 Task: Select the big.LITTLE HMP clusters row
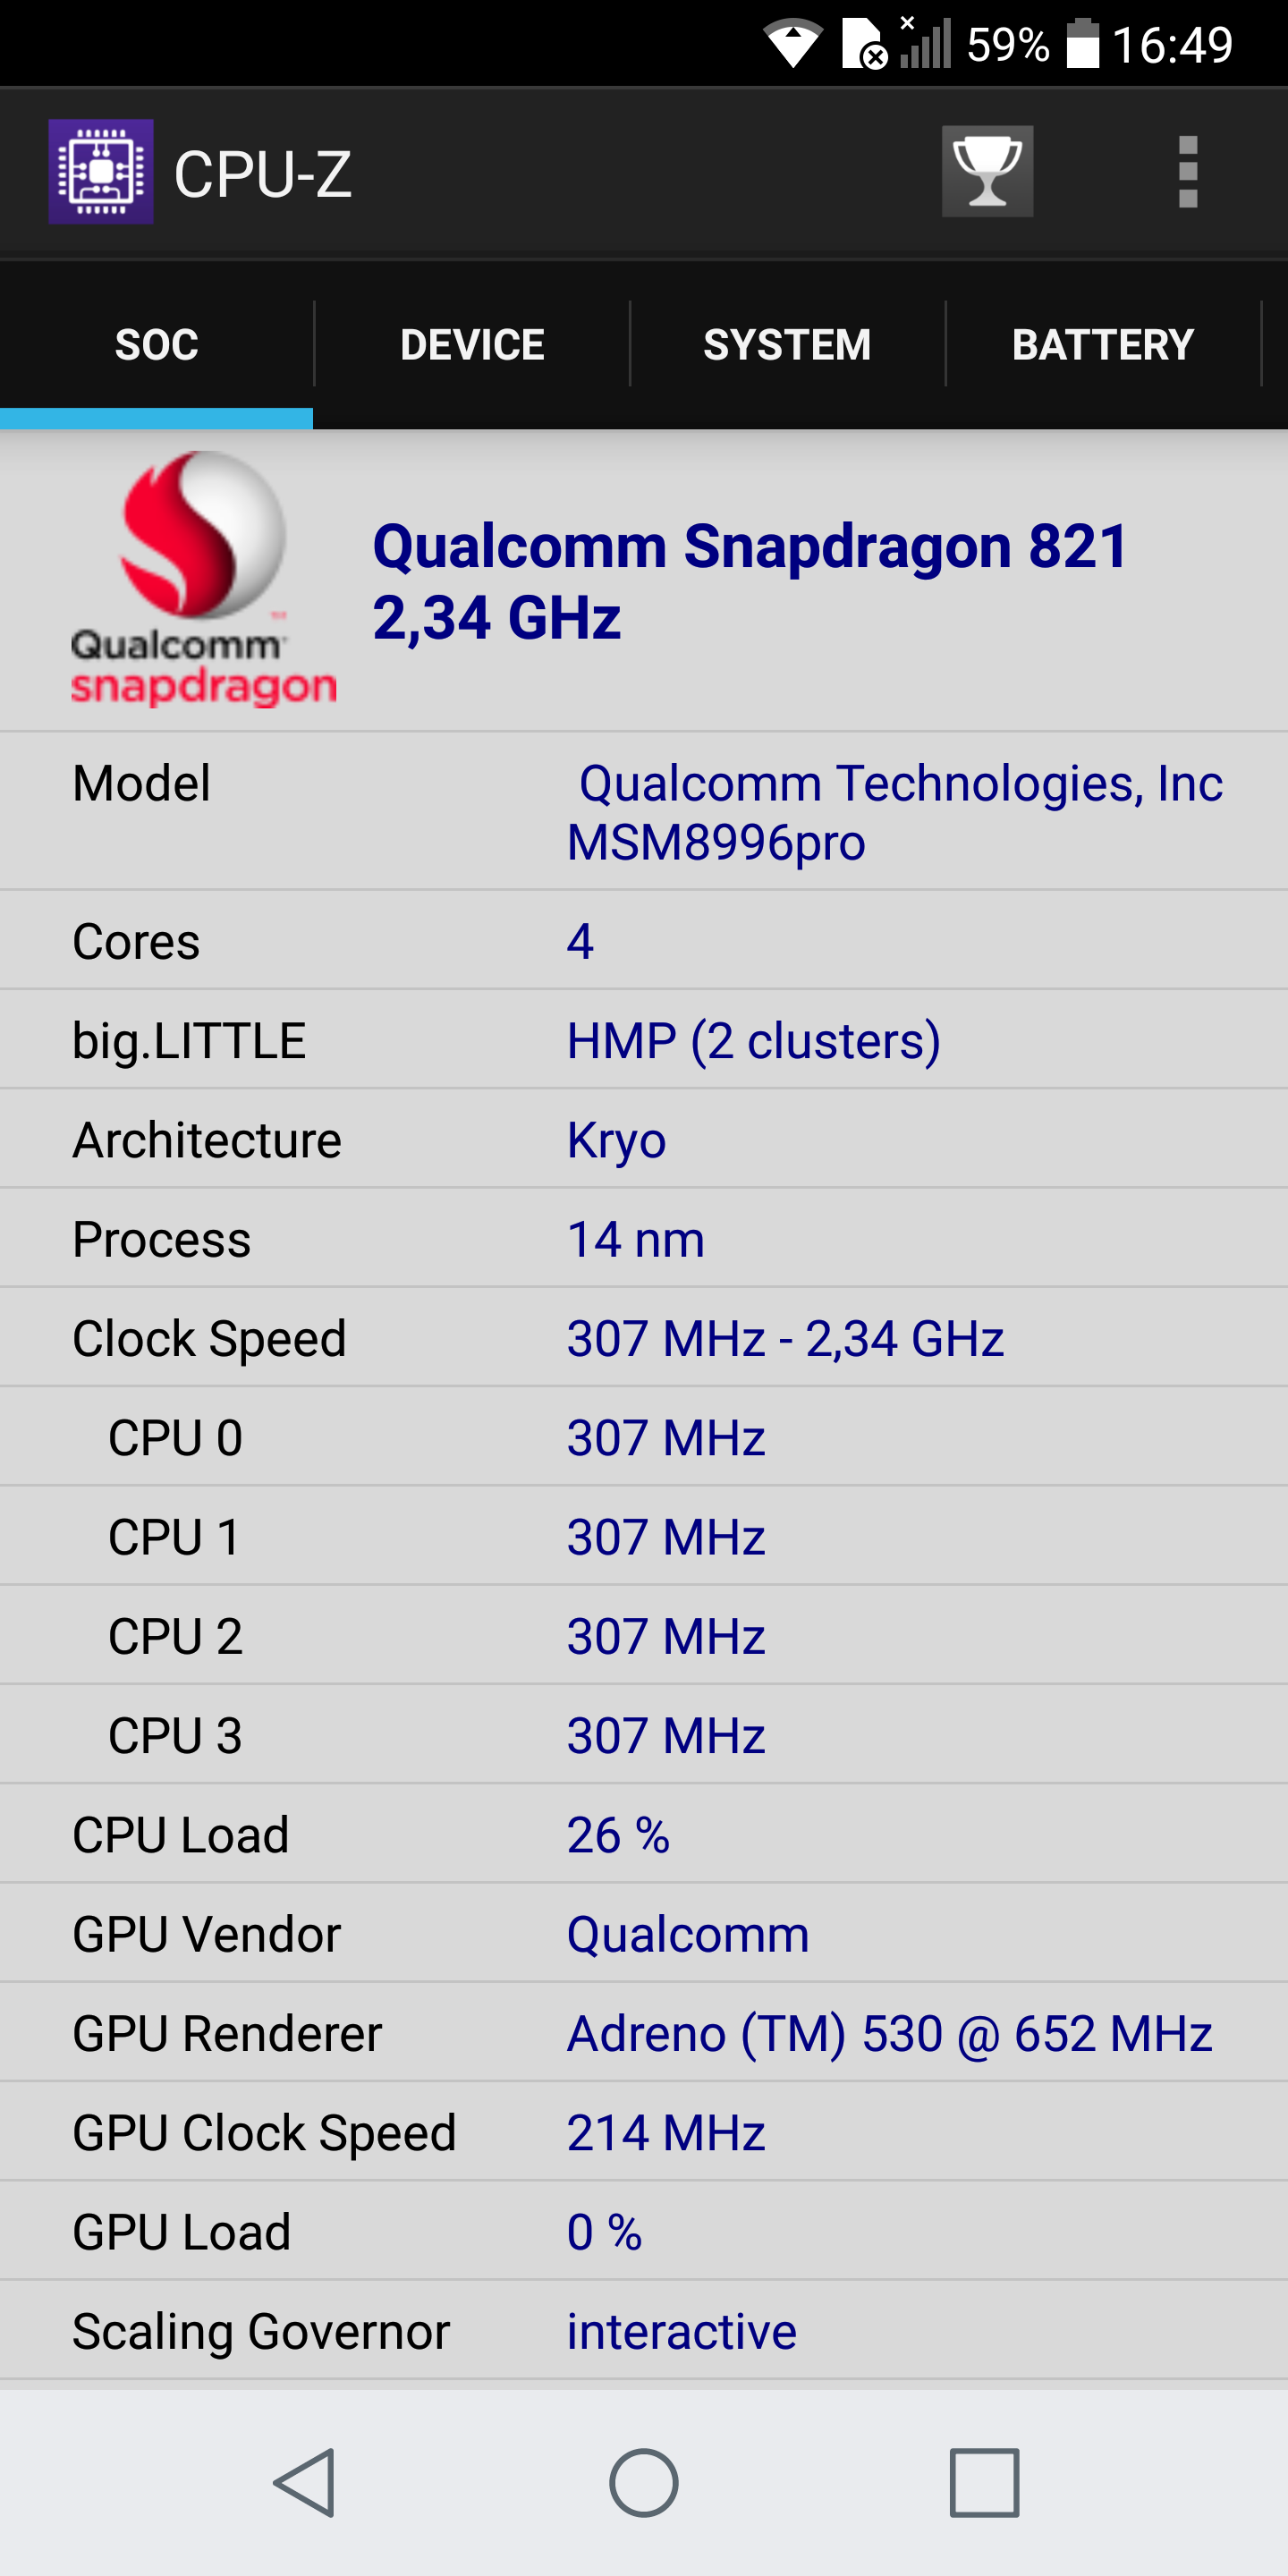pyautogui.click(x=644, y=1040)
